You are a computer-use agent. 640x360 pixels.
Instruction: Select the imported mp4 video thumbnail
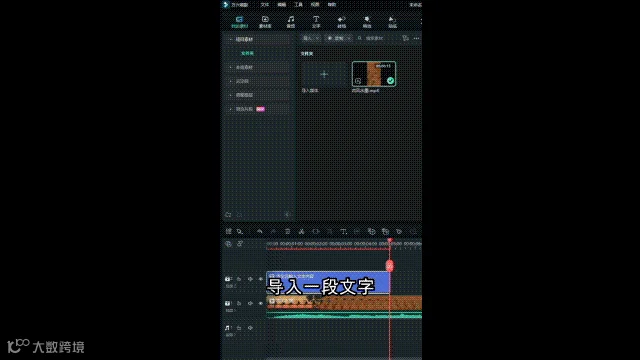coord(374,74)
